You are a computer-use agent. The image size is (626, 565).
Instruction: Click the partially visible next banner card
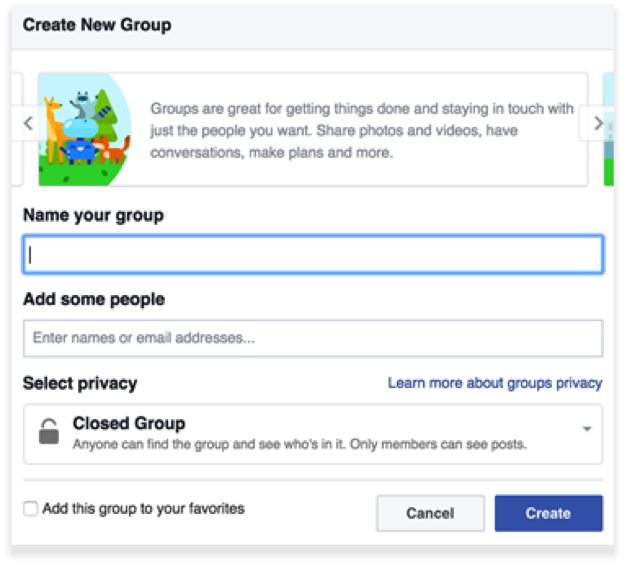(x=609, y=129)
